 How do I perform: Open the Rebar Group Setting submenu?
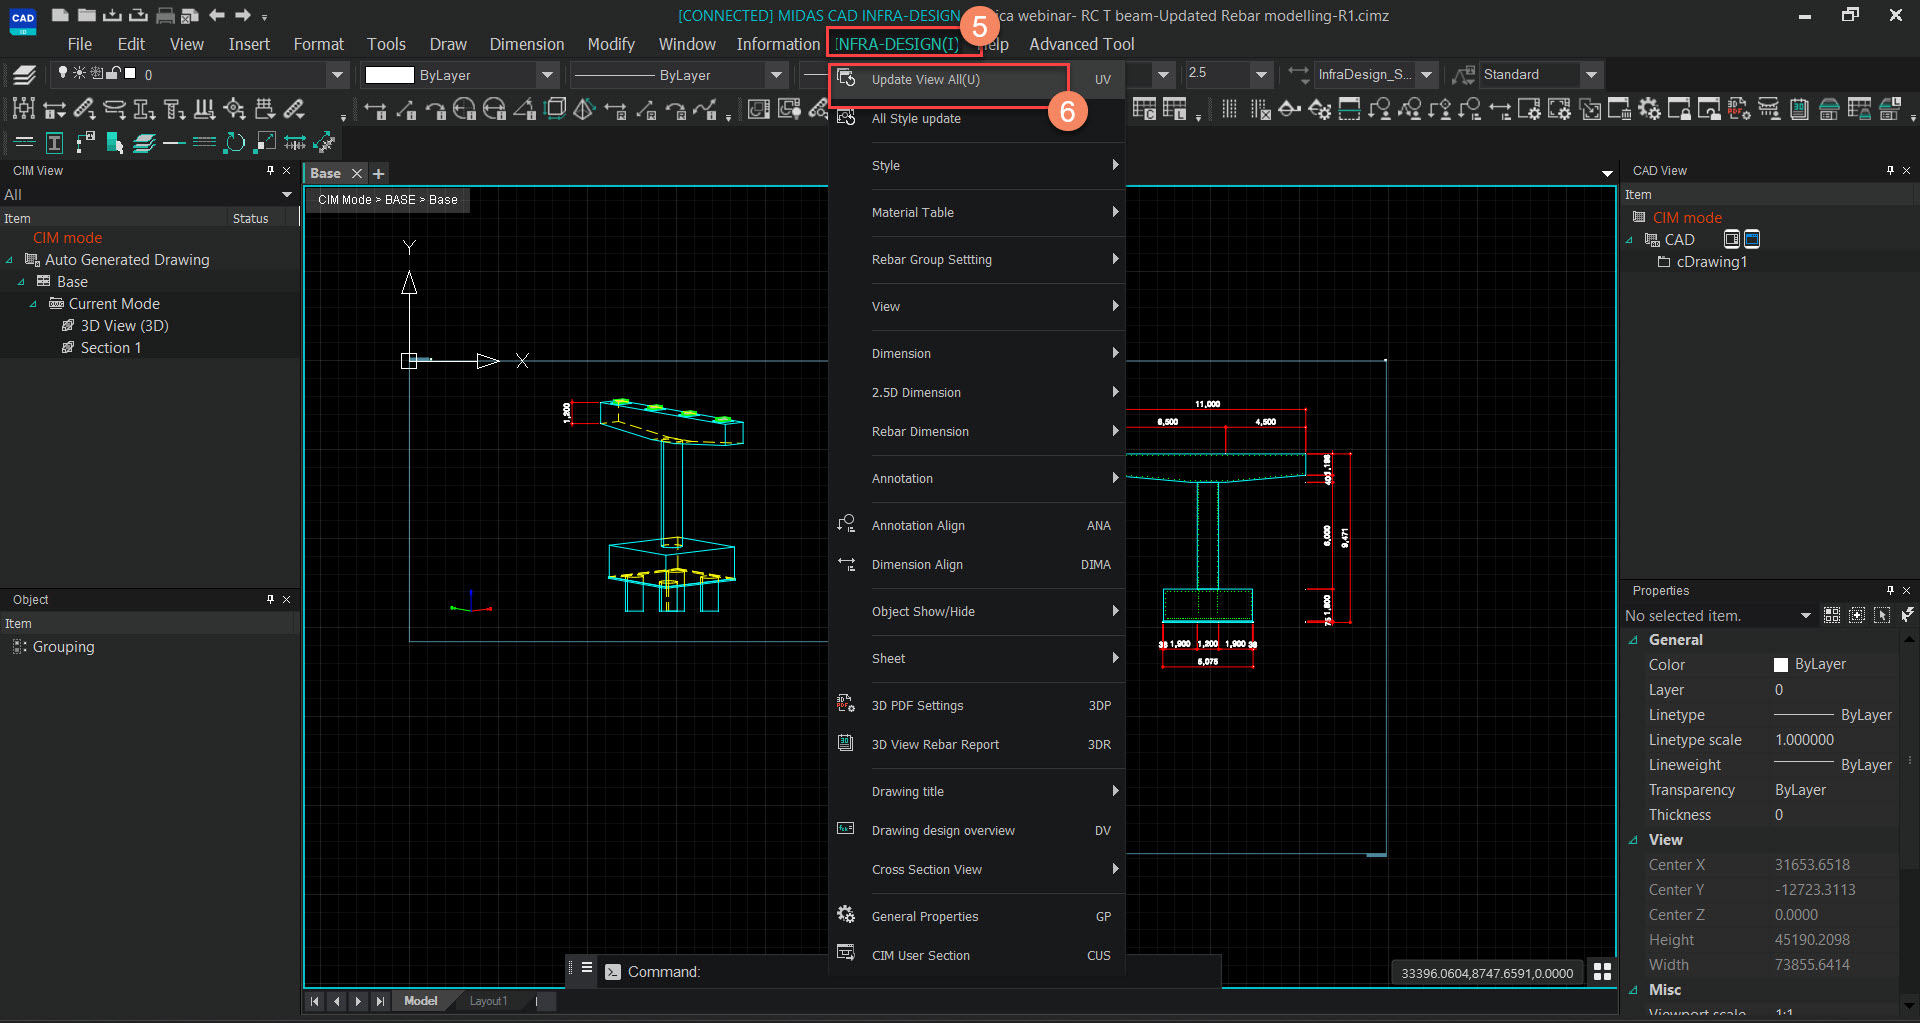click(x=977, y=259)
